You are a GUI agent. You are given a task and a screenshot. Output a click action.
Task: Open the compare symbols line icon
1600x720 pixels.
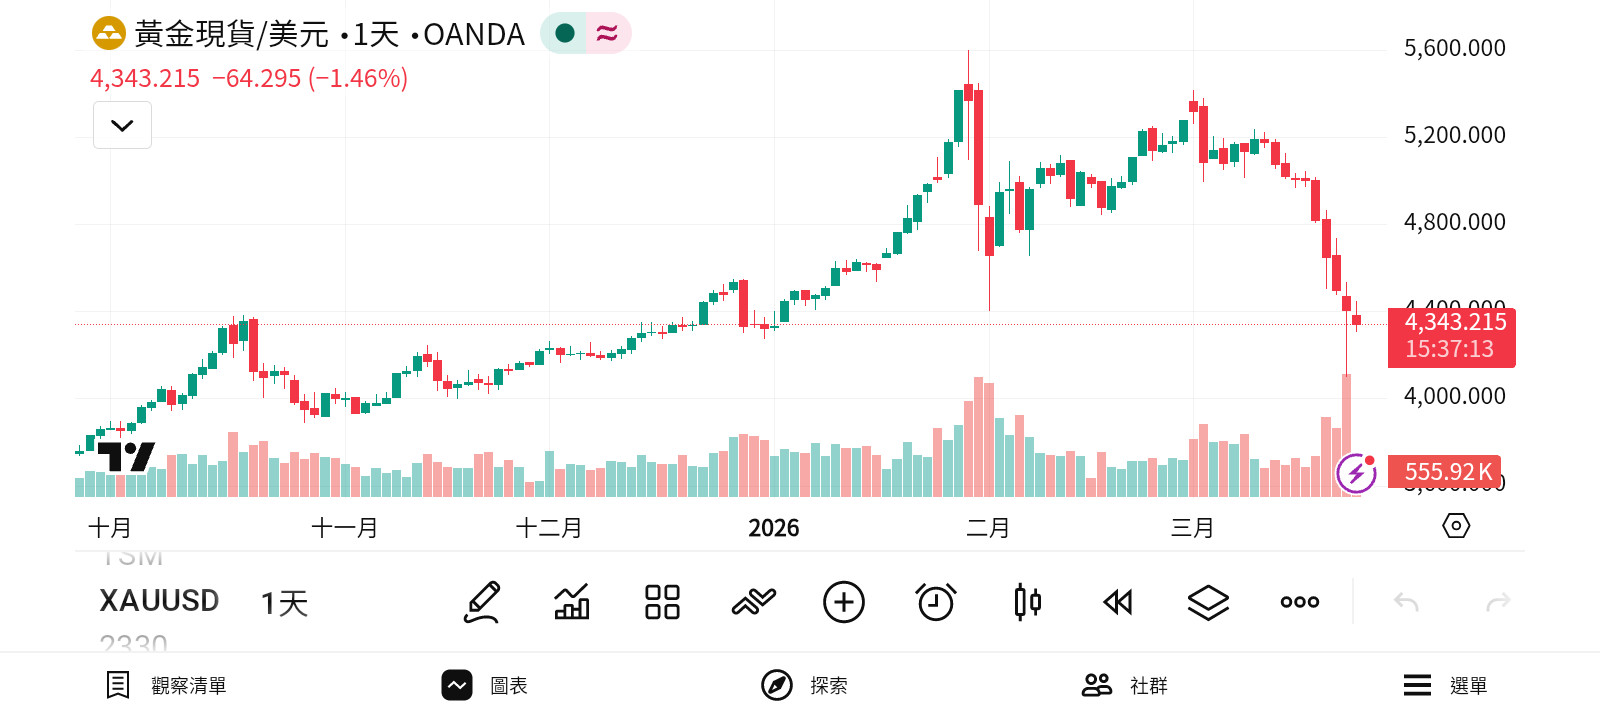753,602
